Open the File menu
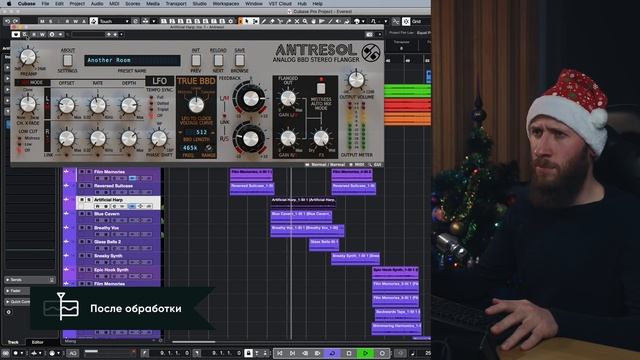Viewport: 640px width, 360px height. point(45,3)
